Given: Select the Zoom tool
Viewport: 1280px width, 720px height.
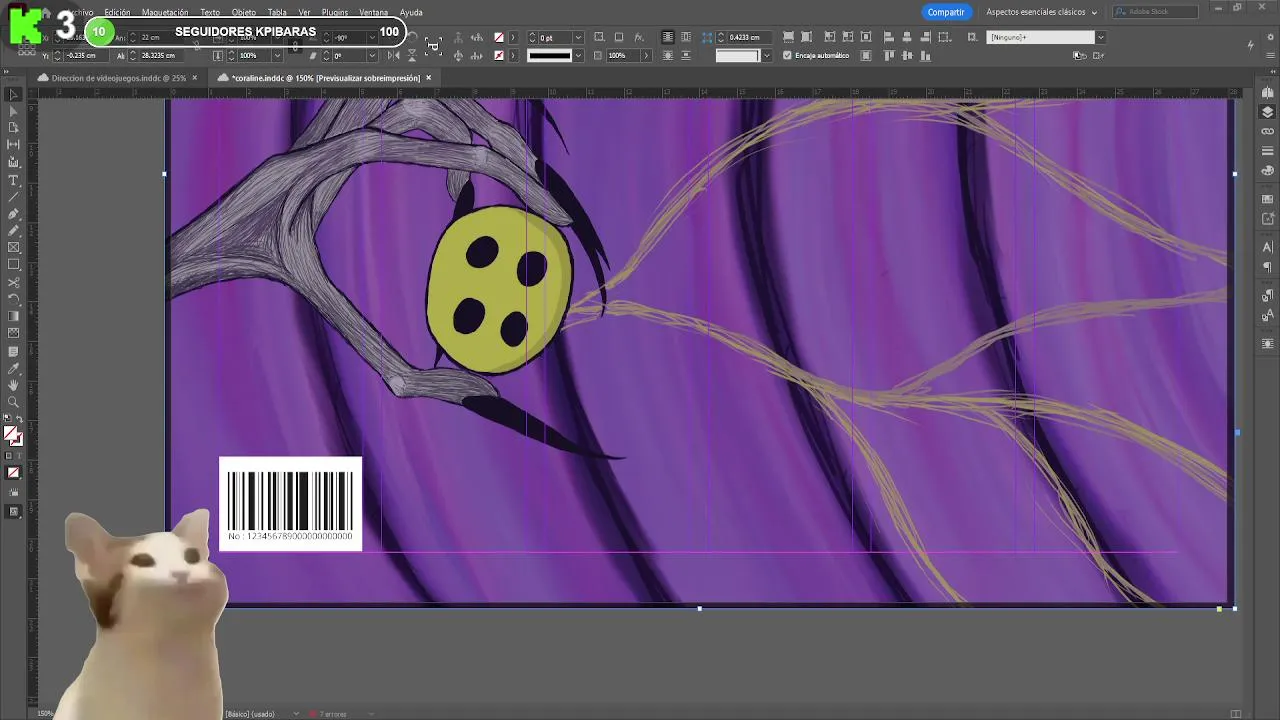Looking at the screenshot, I should pos(13,402).
